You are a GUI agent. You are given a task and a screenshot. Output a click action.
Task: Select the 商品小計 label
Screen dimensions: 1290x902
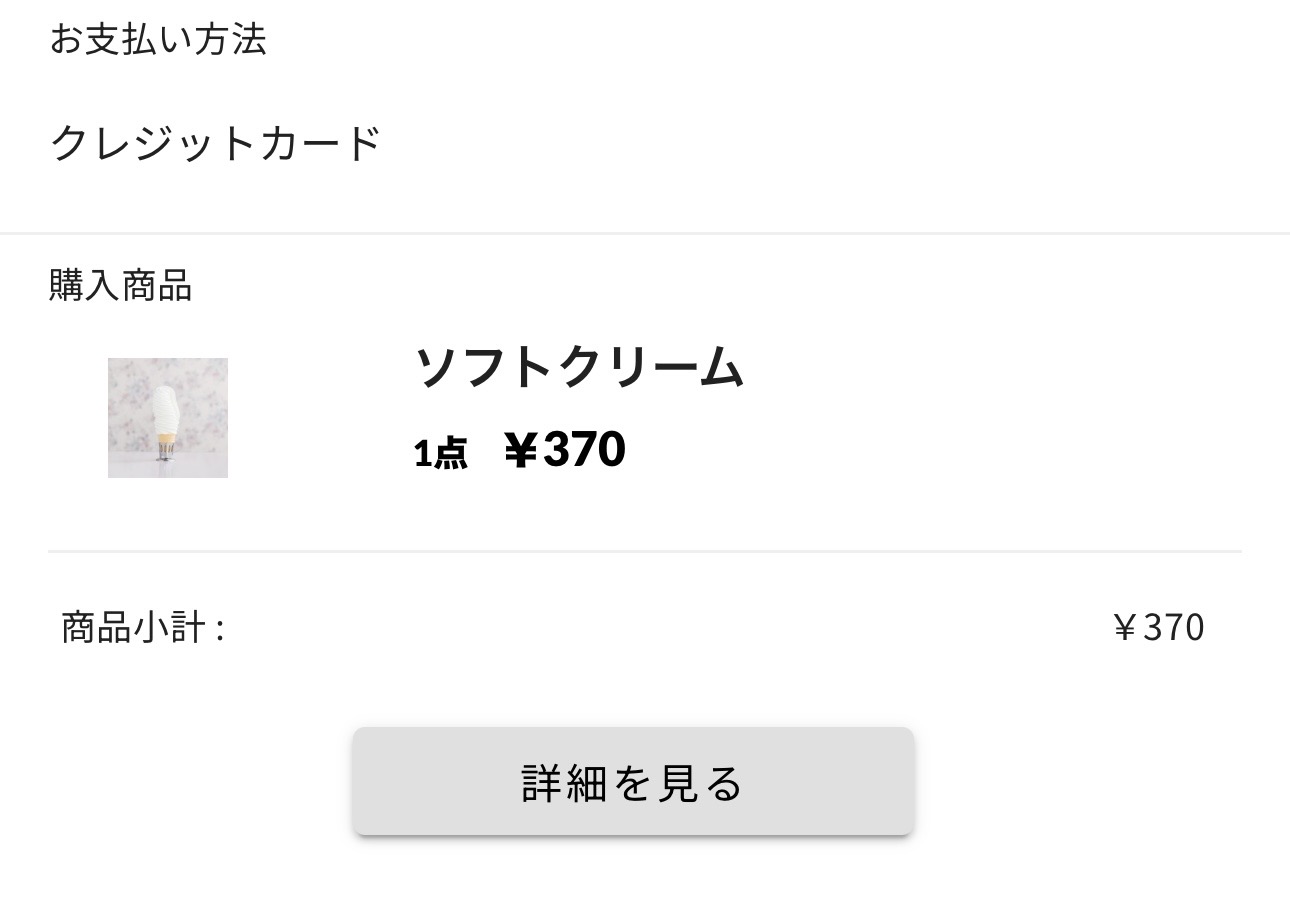(132, 628)
